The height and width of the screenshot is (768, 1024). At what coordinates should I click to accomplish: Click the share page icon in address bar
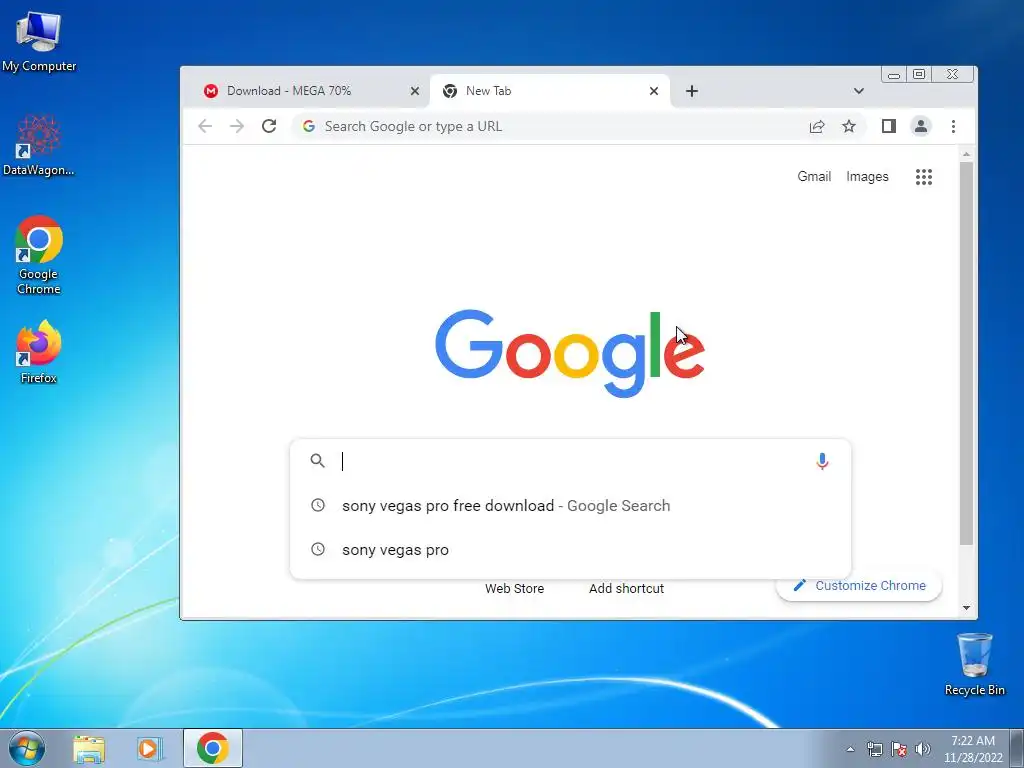[817, 127]
